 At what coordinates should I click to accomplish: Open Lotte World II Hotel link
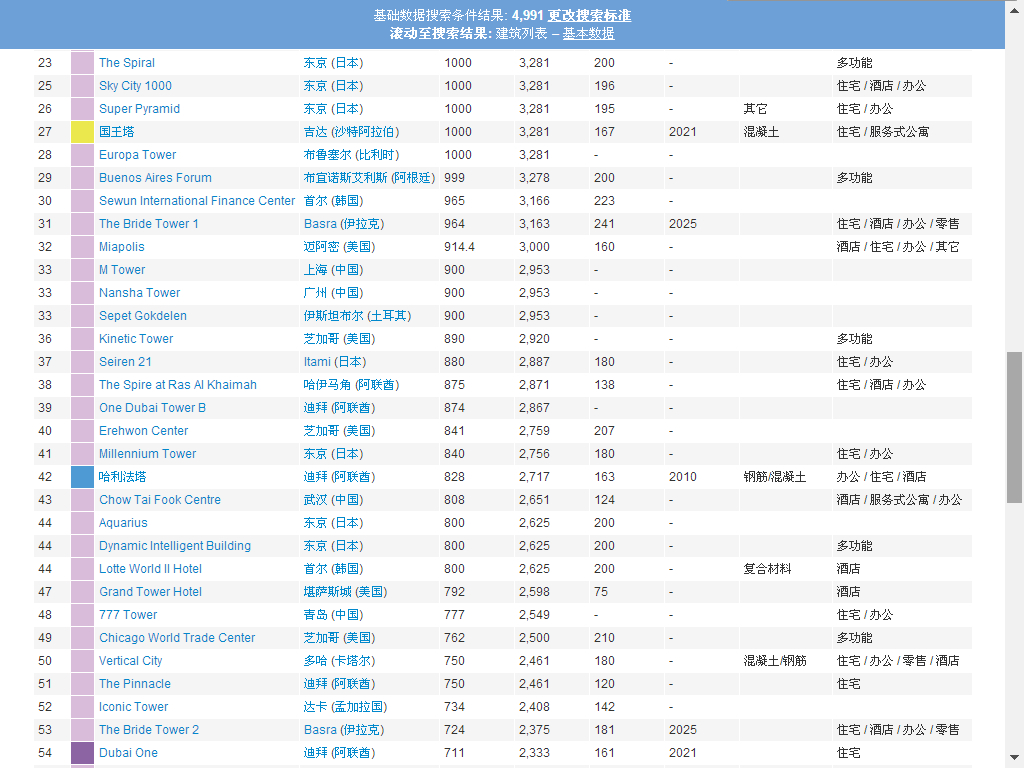point(150,568)
